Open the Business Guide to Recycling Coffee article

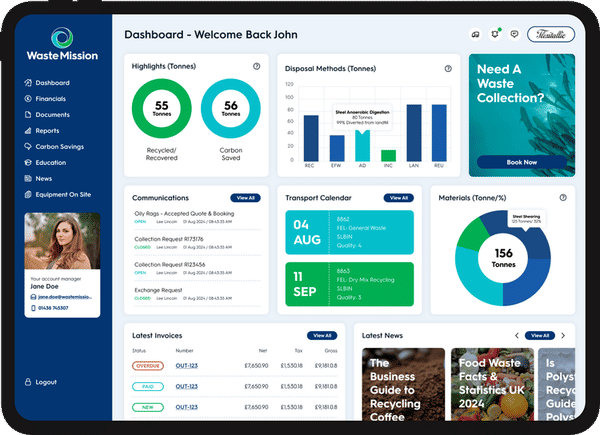tap(399, 390)
